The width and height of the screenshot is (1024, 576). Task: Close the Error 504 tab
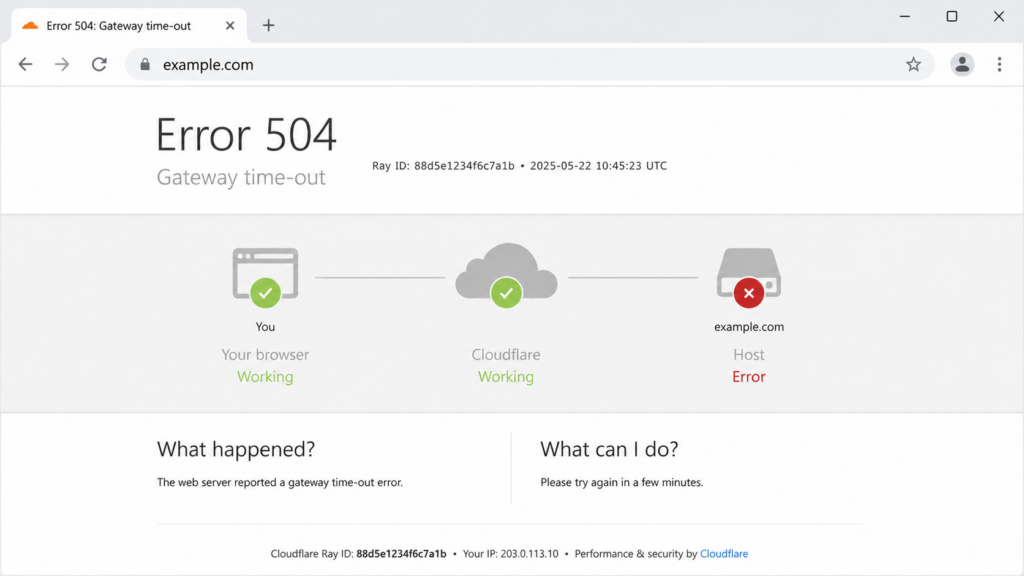[x=230, y=25]
